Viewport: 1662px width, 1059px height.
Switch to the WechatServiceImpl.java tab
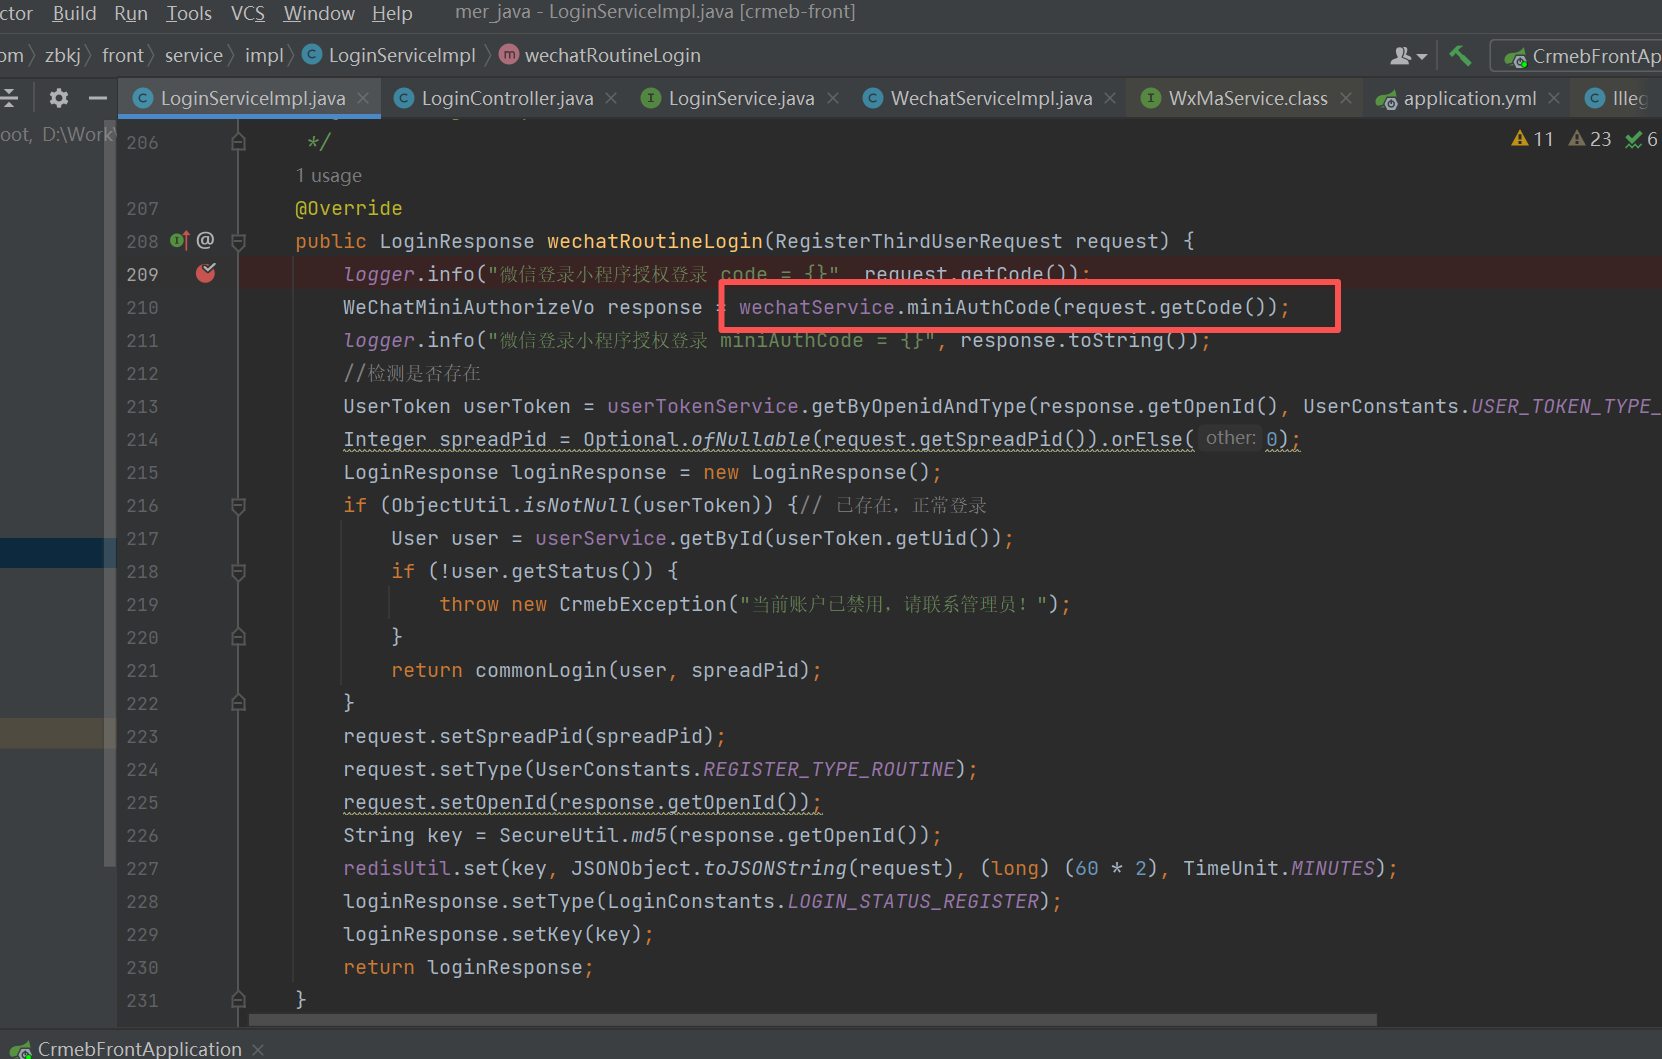click(990, 98)
